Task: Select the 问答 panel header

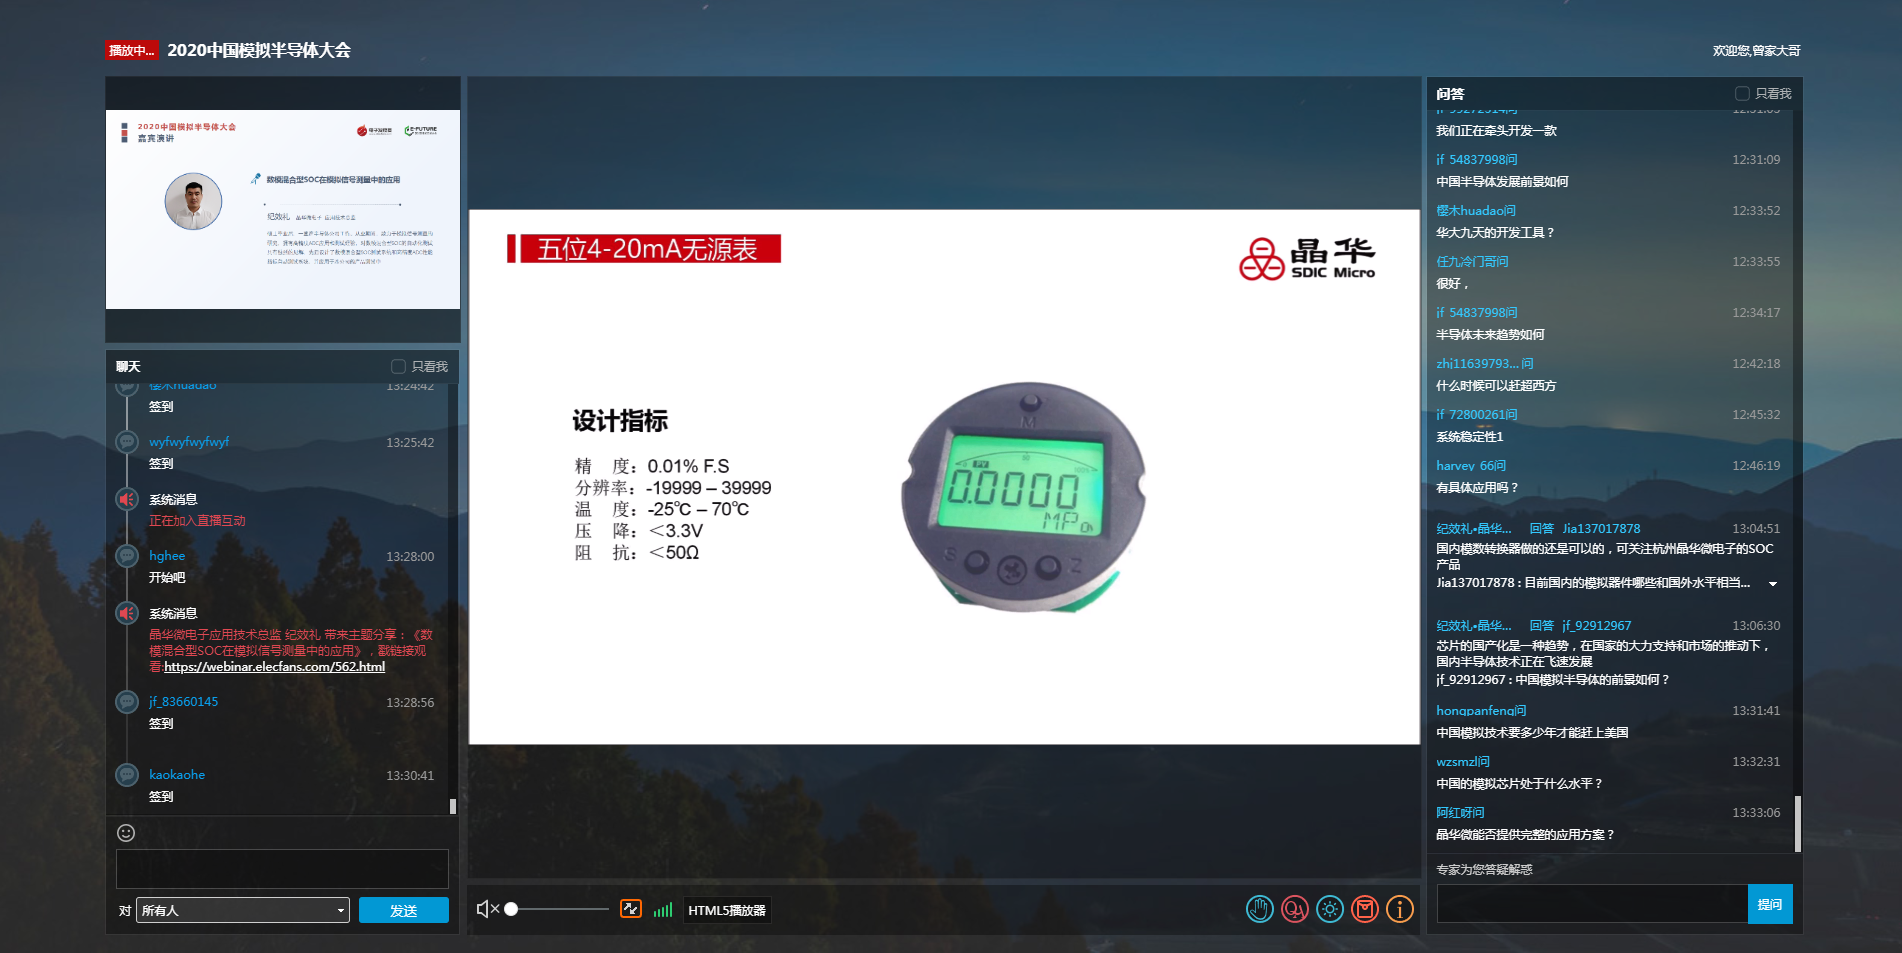Action: (x=1450, y=93)
